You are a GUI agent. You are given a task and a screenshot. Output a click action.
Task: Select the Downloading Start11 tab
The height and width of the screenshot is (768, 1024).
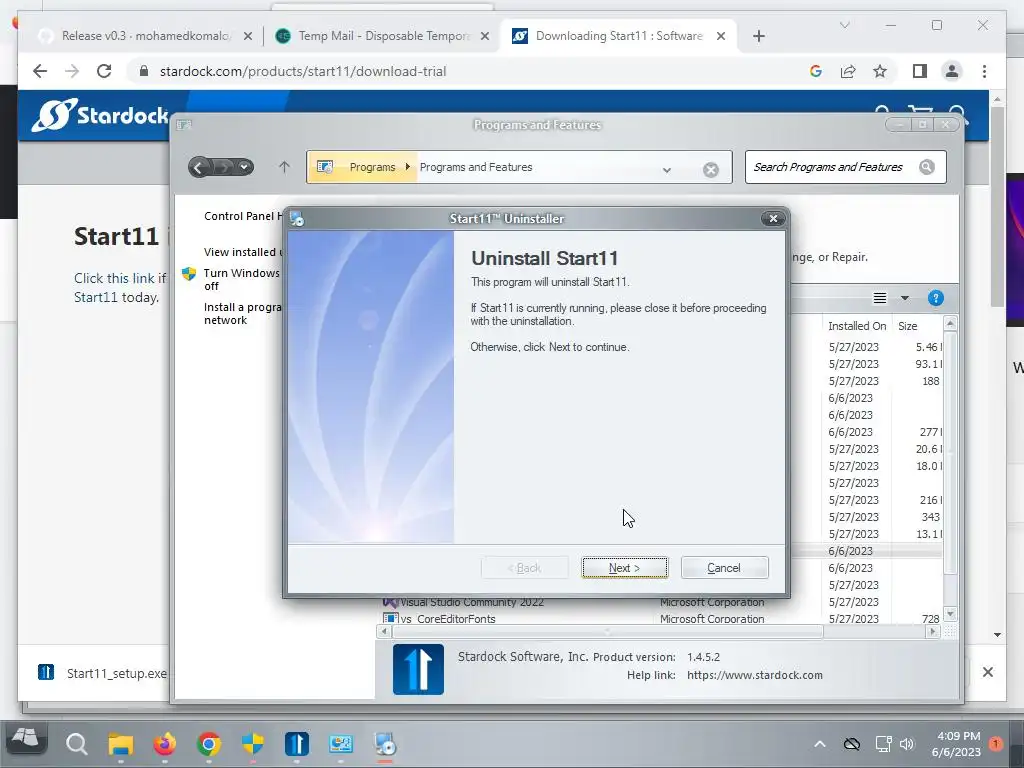(618, 36)
